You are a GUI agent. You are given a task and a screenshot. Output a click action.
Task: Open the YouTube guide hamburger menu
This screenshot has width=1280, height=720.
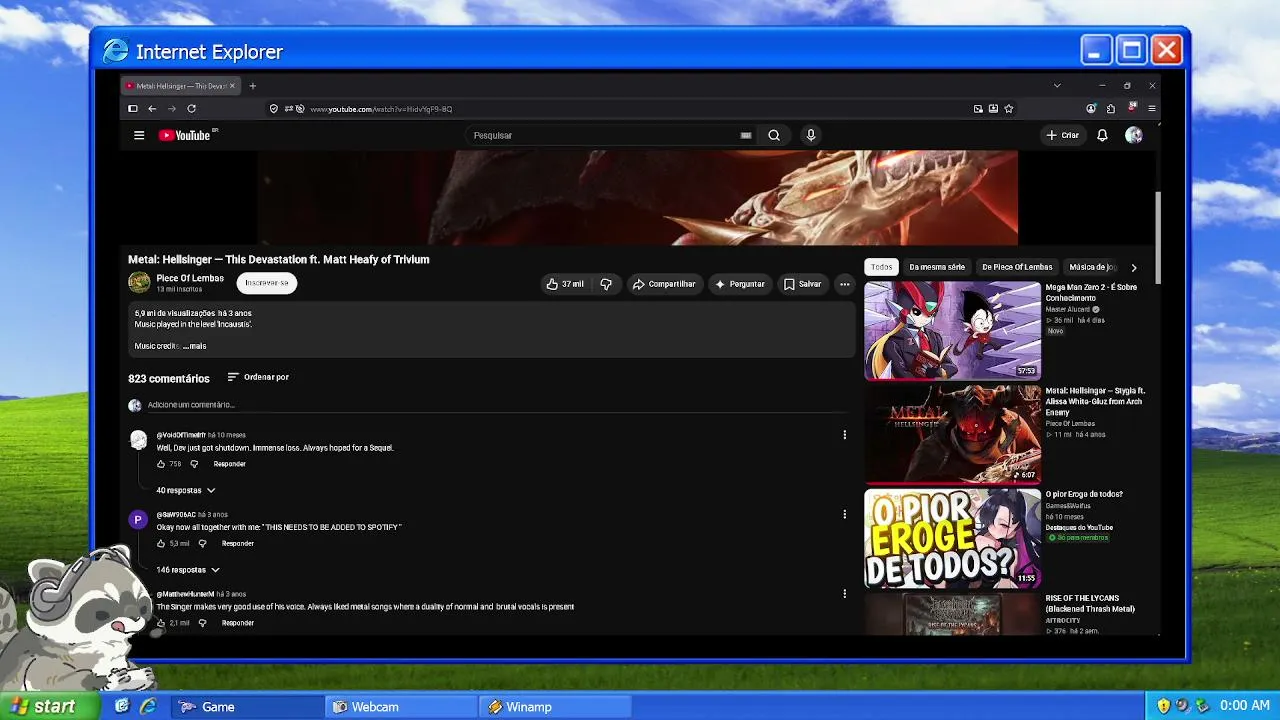[139, 135]
